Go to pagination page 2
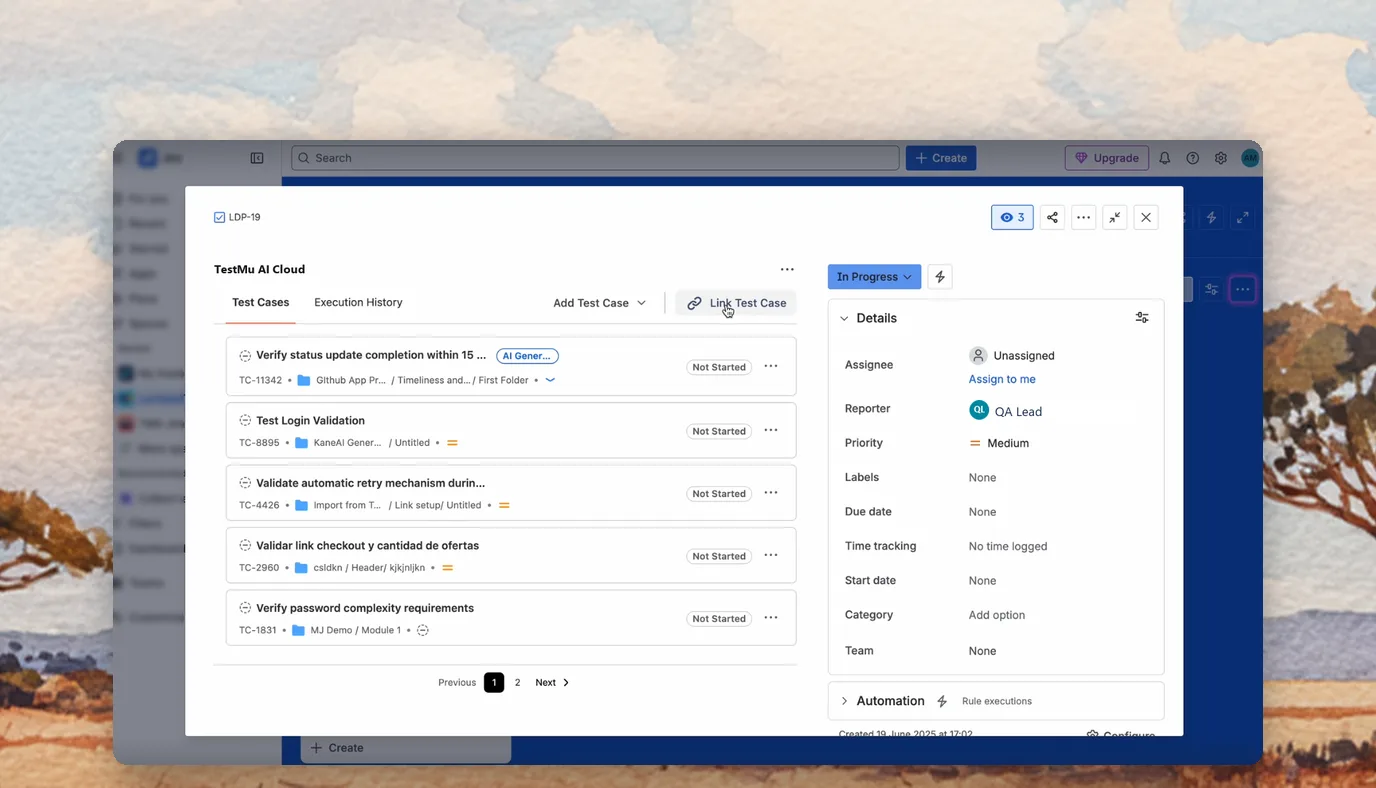This screenshot has height=788, width=1376. [x=517, y=682]
